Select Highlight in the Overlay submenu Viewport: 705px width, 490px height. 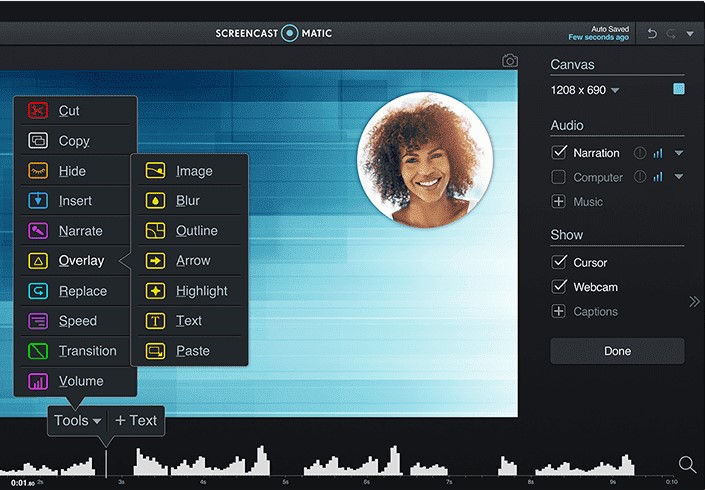[x=189, y=291]
